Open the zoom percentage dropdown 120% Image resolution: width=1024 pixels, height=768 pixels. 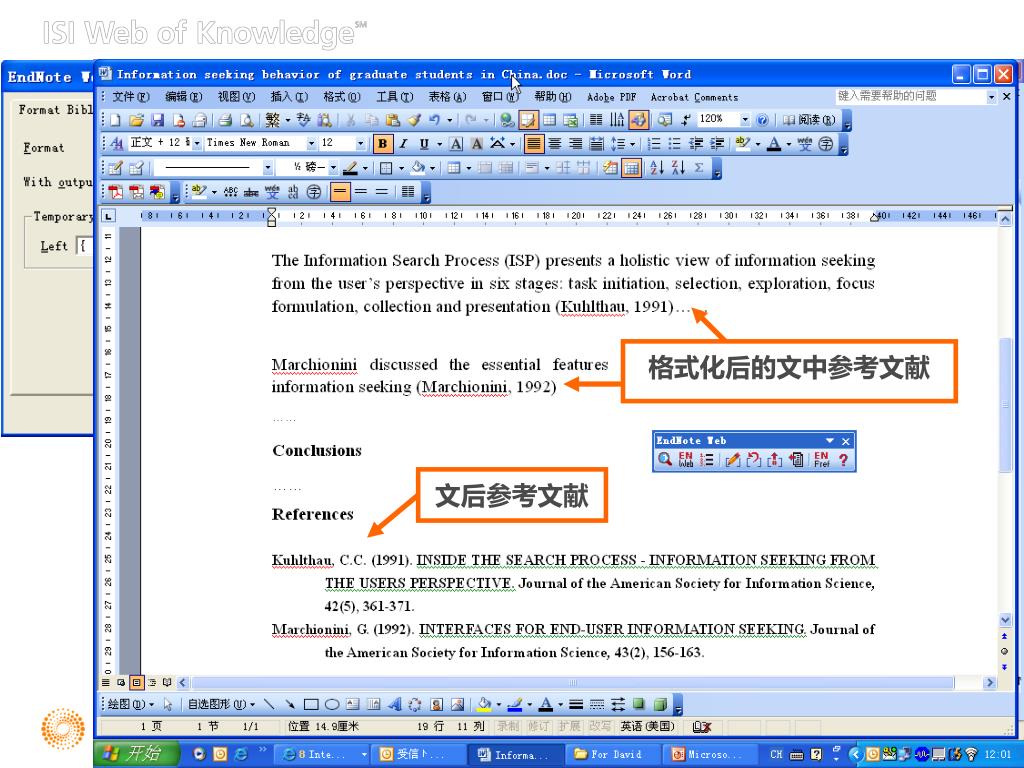(745, 120)
